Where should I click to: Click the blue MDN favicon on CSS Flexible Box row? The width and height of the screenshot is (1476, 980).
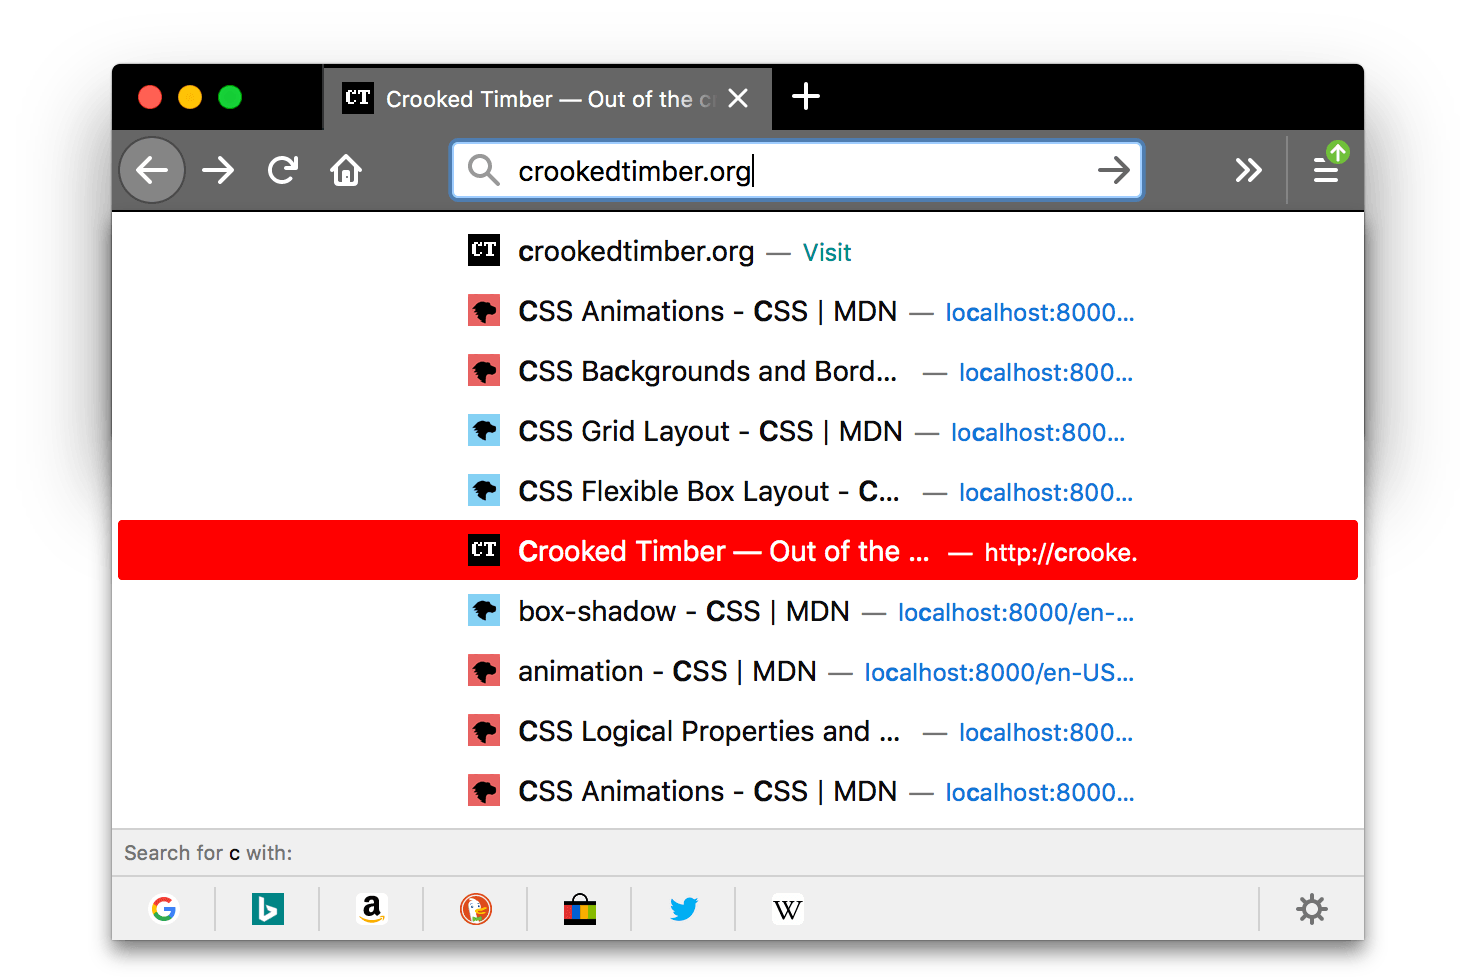(484, 490)
